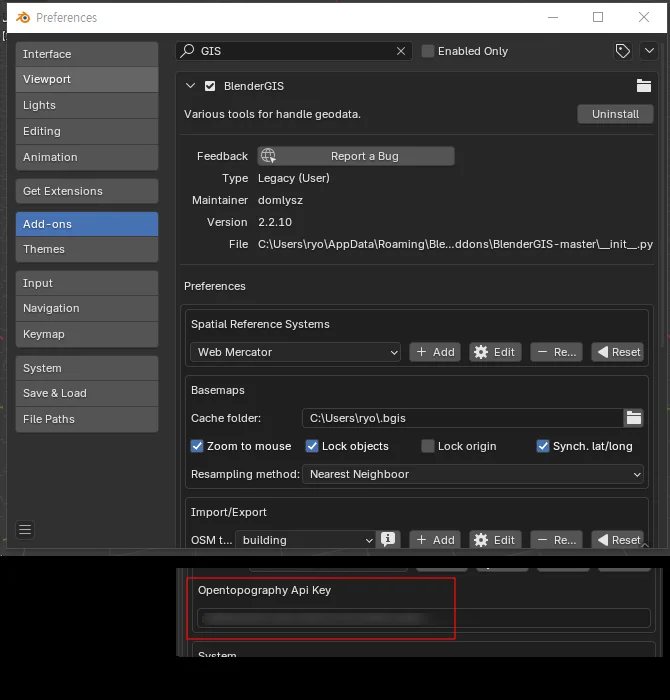Viewport: 670px width, 700px height.
Task: Click the add-on search field
Action: point(294,51)
